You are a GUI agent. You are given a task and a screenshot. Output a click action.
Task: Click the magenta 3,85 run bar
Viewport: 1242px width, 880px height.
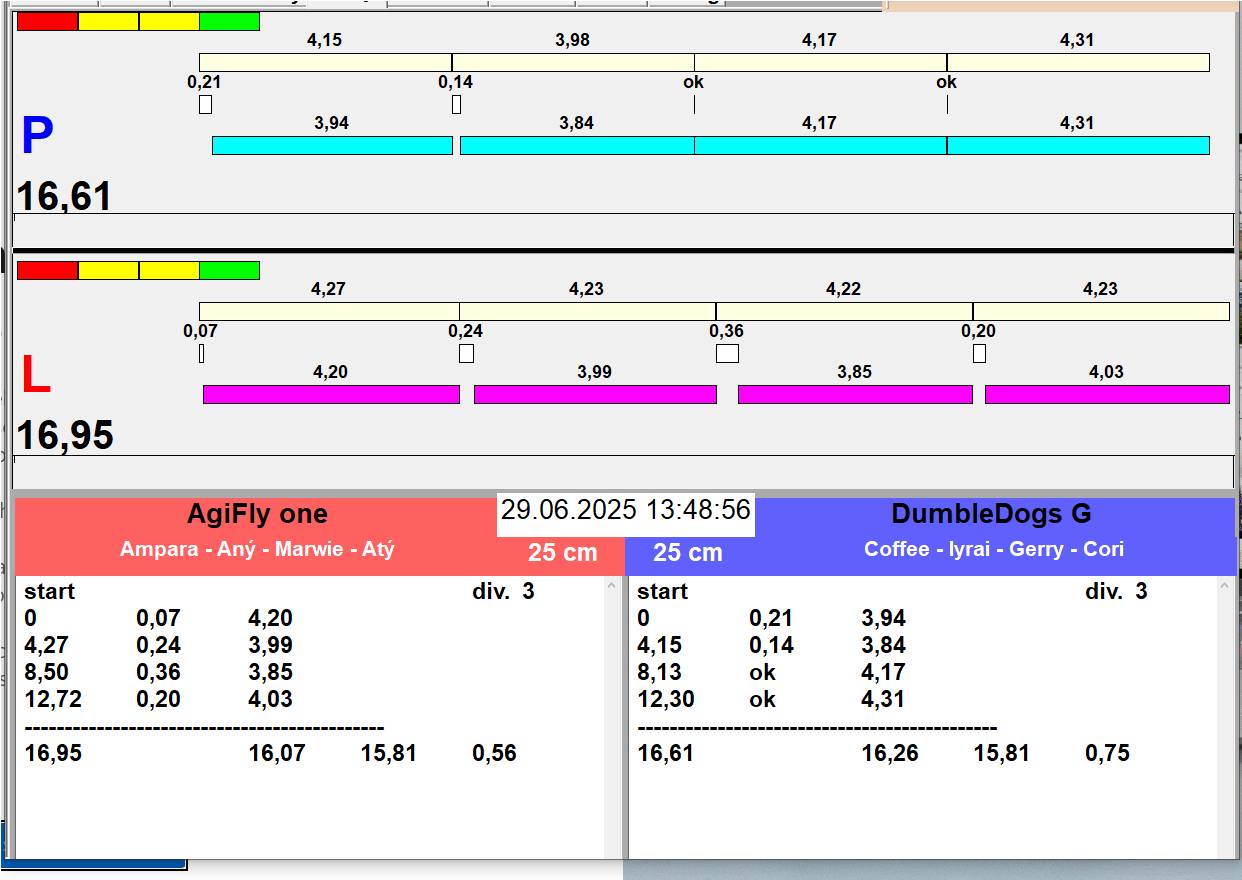click(854, 394)
